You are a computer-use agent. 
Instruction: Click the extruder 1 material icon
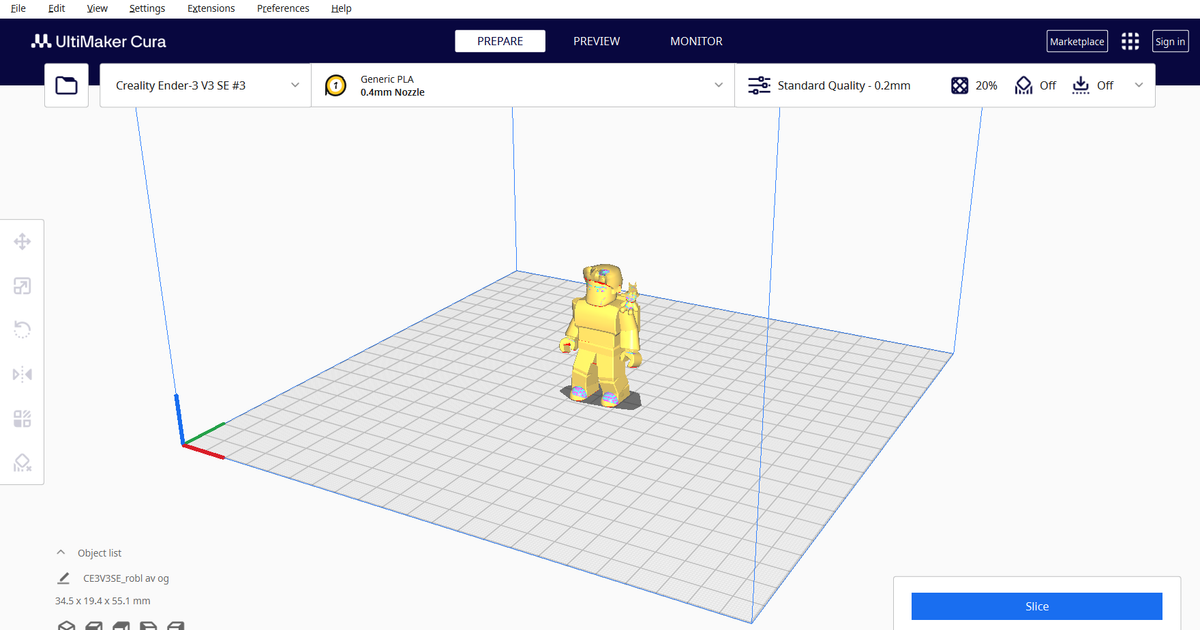tap(336, 86)
